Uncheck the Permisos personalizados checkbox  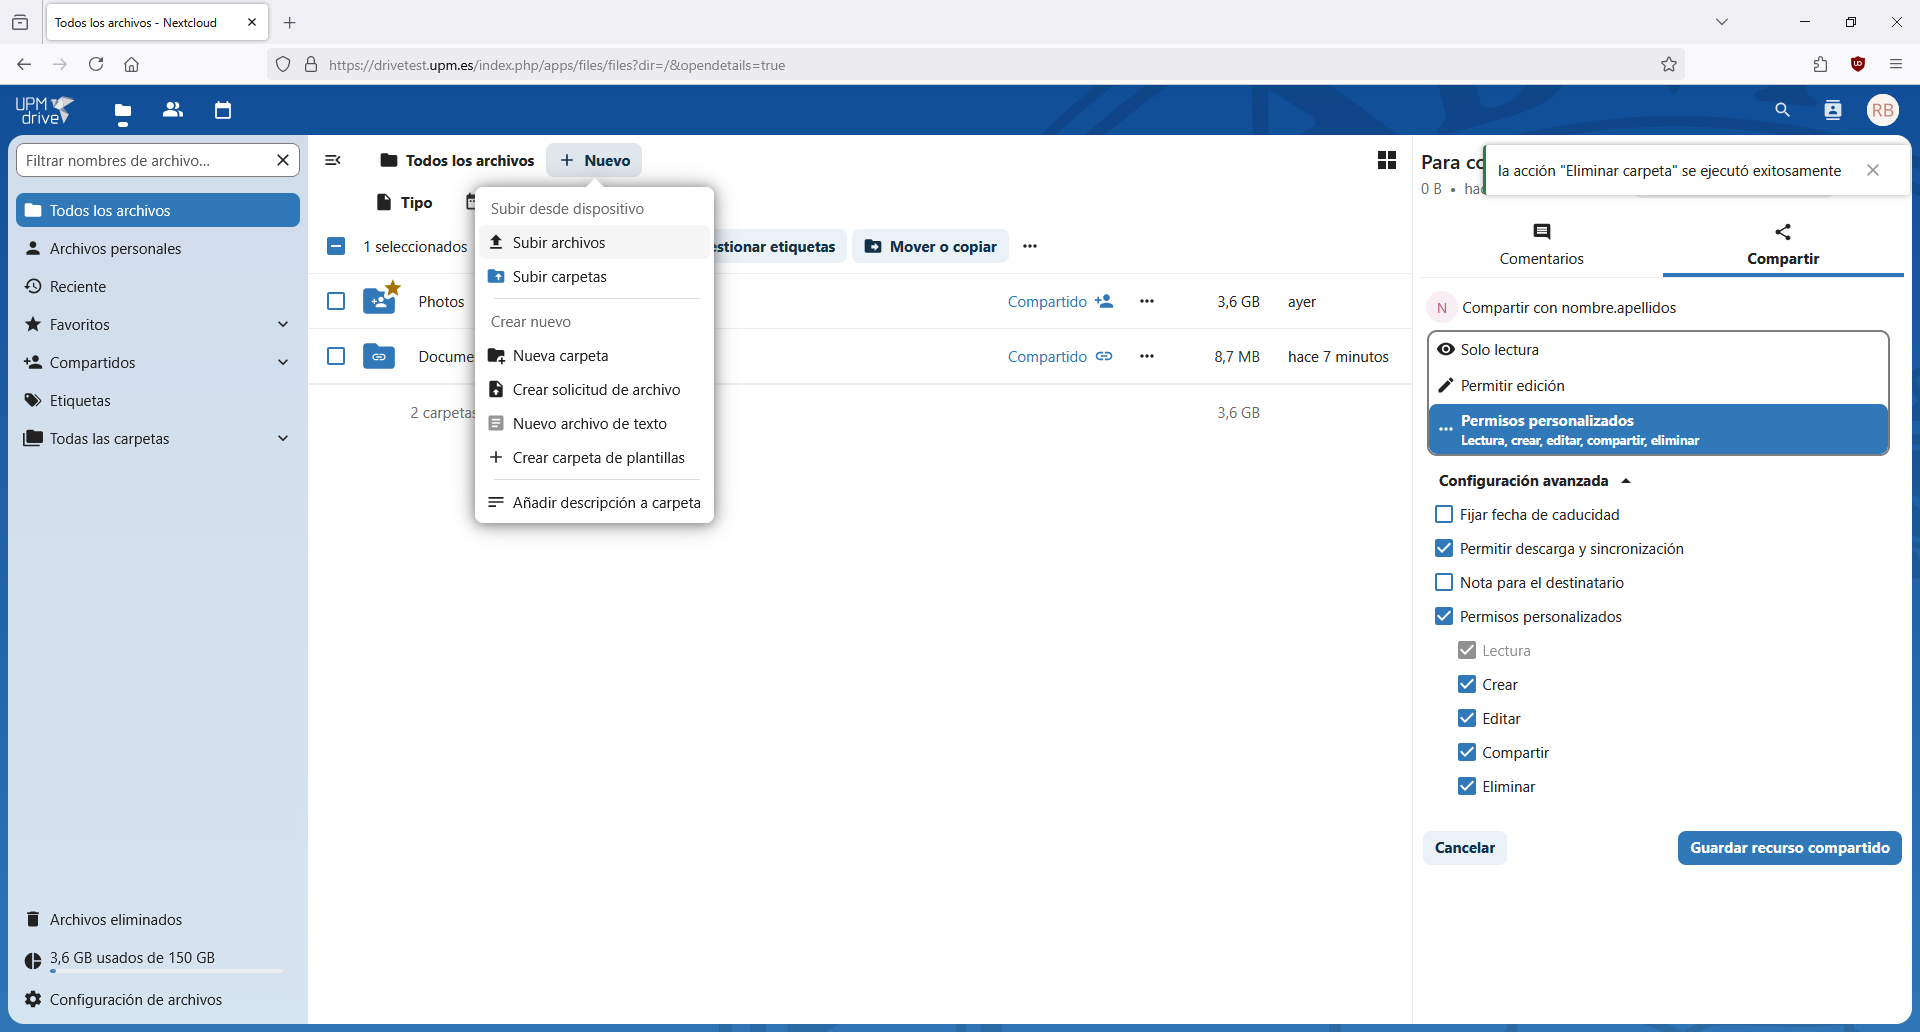pyautogui.click(x=1444, y=616)
